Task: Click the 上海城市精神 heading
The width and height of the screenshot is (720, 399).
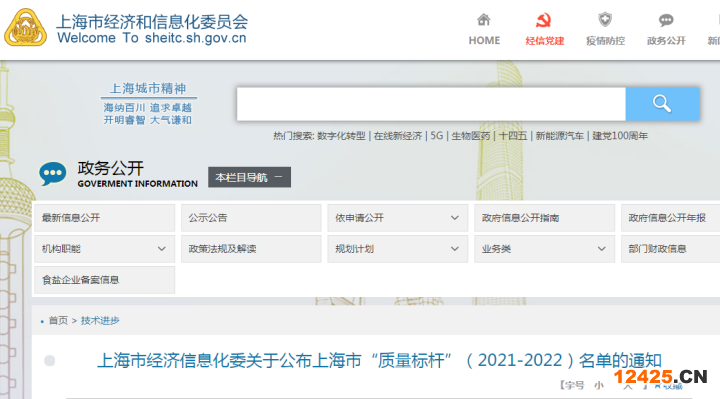Action: pyautogui.click(x=148, y=88)
